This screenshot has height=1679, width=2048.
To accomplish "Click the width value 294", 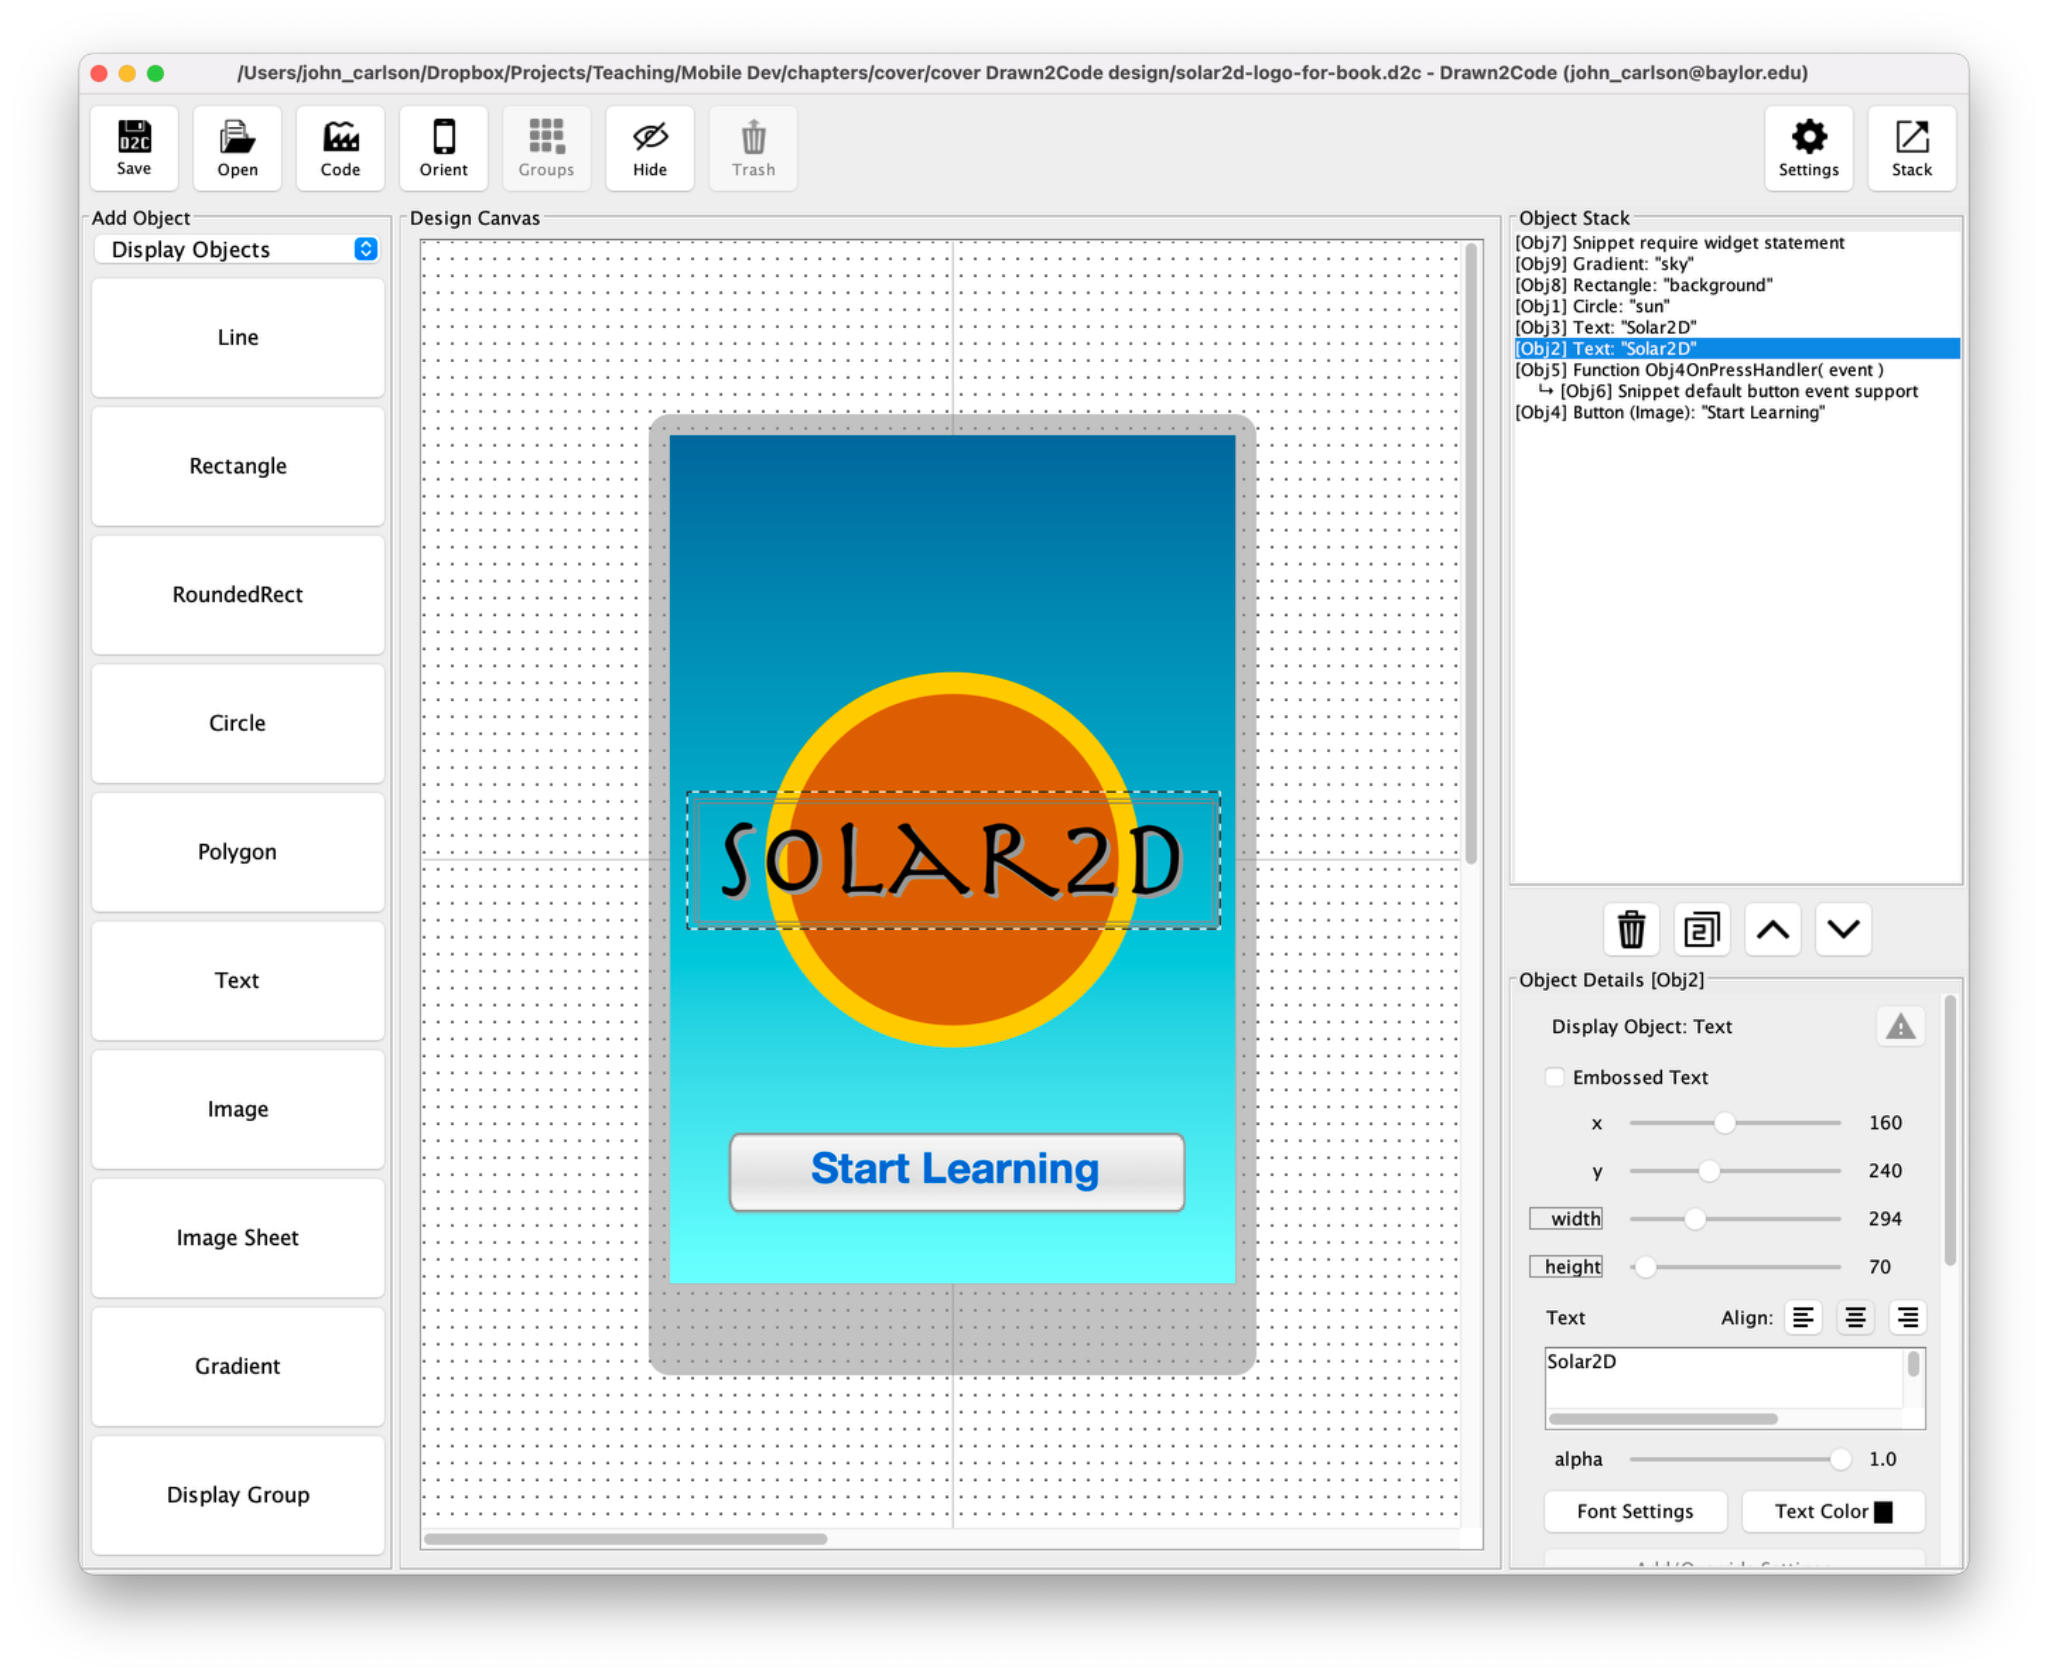I will point(1885,1219).
